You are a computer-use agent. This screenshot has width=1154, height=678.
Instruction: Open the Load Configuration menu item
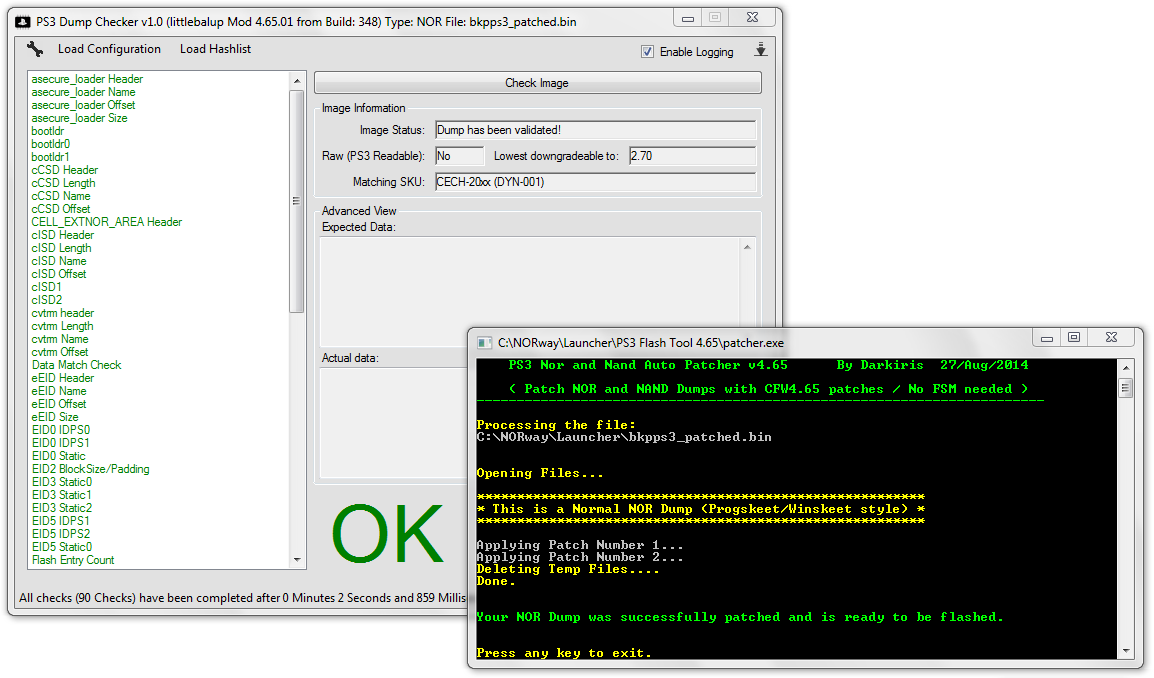pyautogui.click(x=109, y=49)
